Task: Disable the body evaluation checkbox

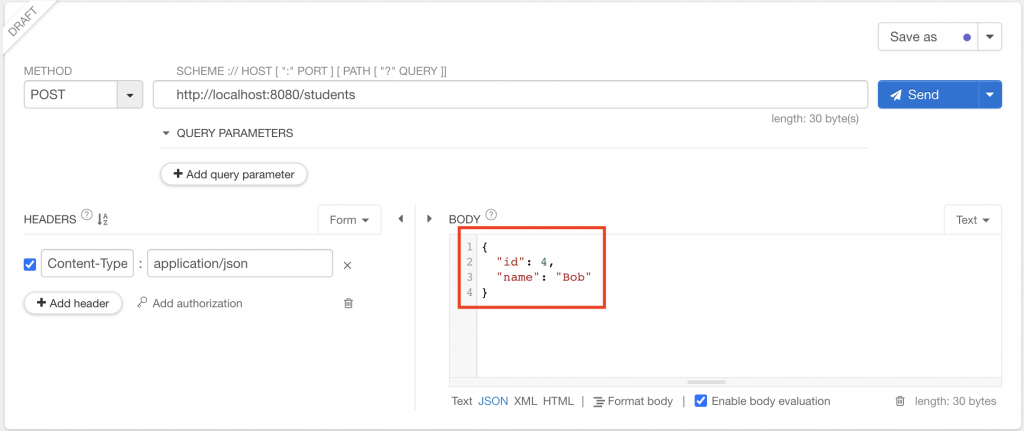Action: 701,401
